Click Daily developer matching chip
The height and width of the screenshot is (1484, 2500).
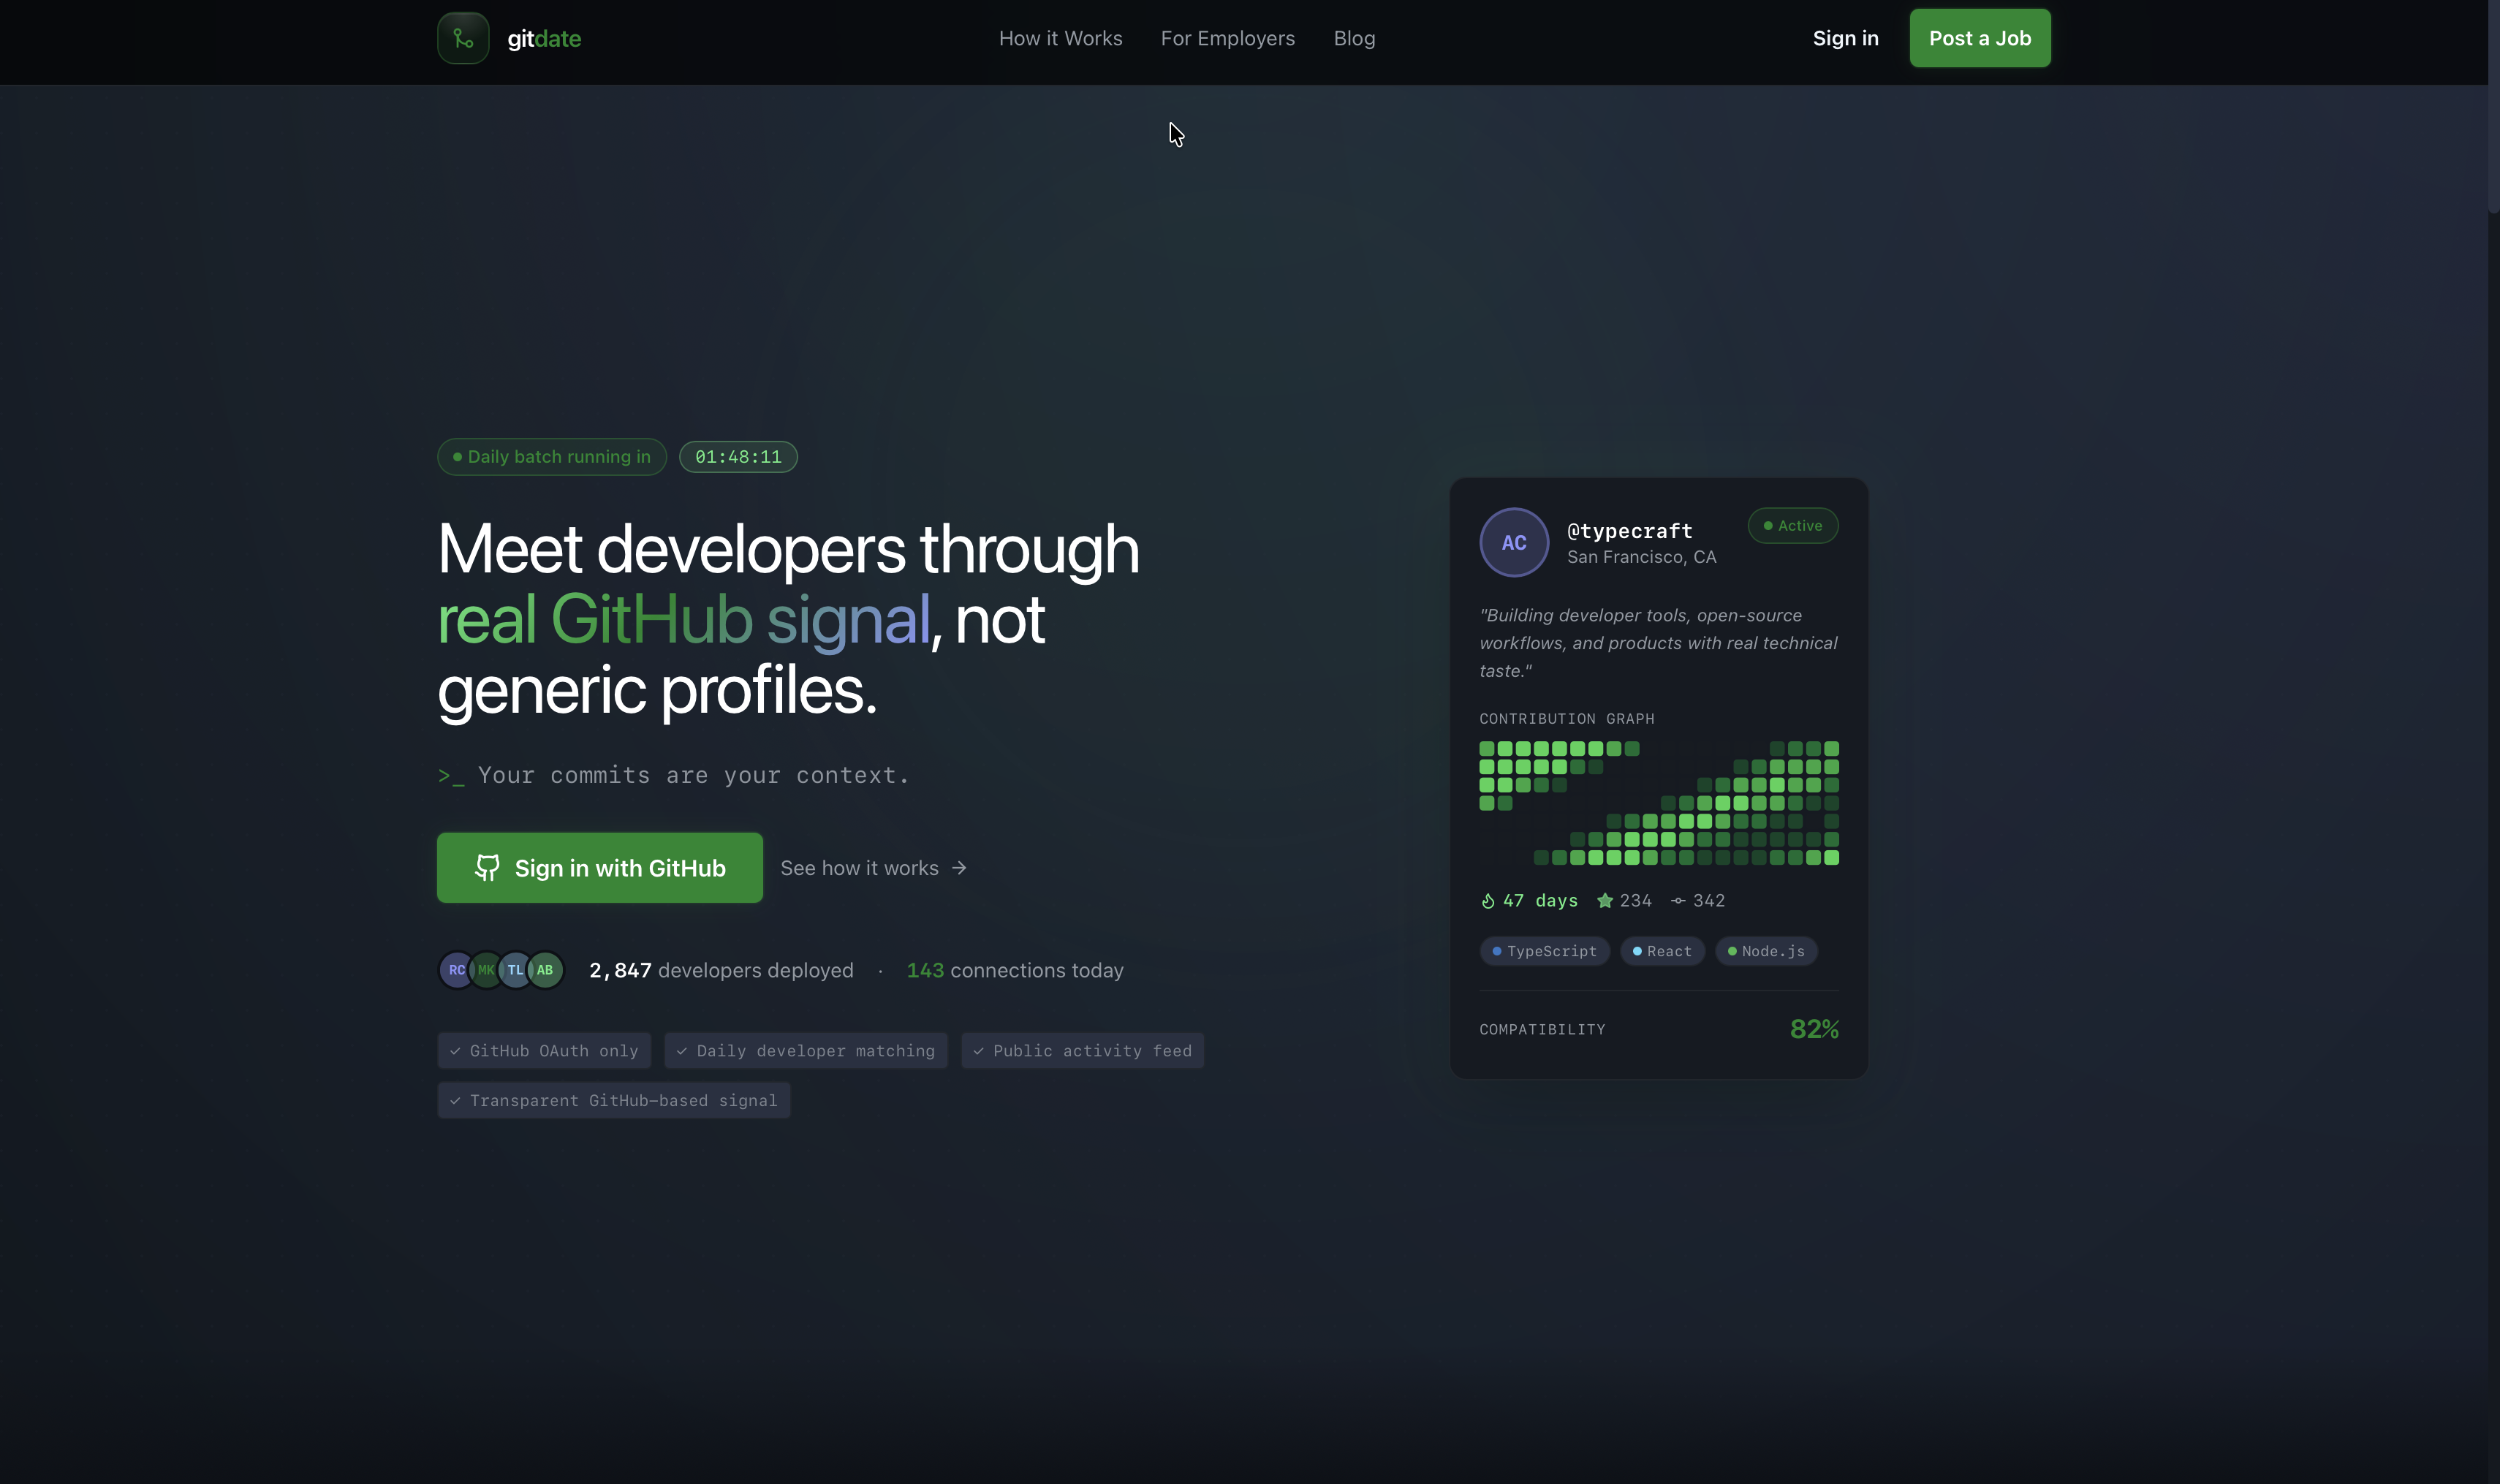tap(806, 1051)
